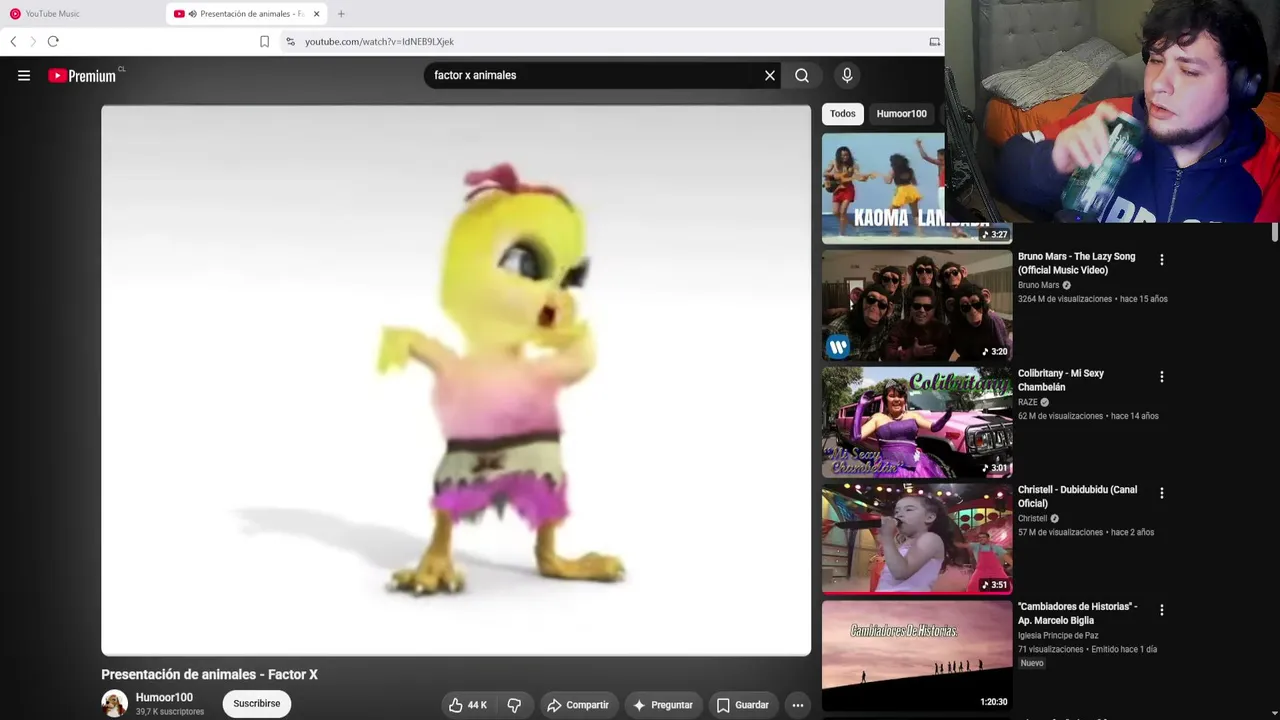Open Bruno Mars - The Lazy Song title
The height and width of the screenshot is (720, 1280).
1077,263
